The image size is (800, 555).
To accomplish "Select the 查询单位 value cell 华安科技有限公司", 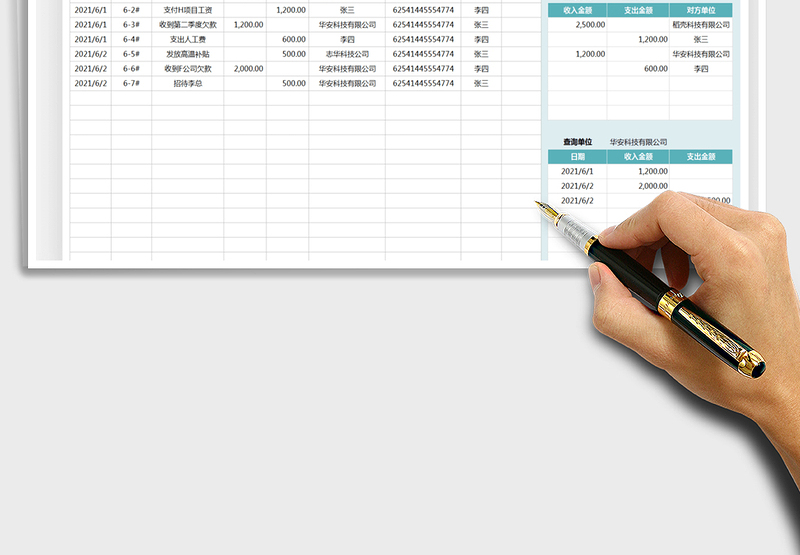I will (638, 142).
